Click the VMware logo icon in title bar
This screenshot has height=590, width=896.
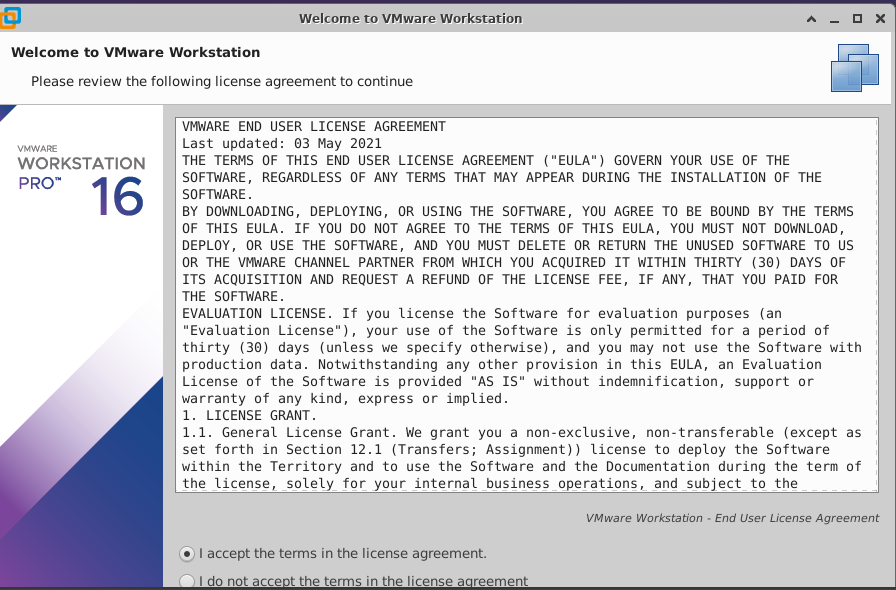tap(10, 17)
